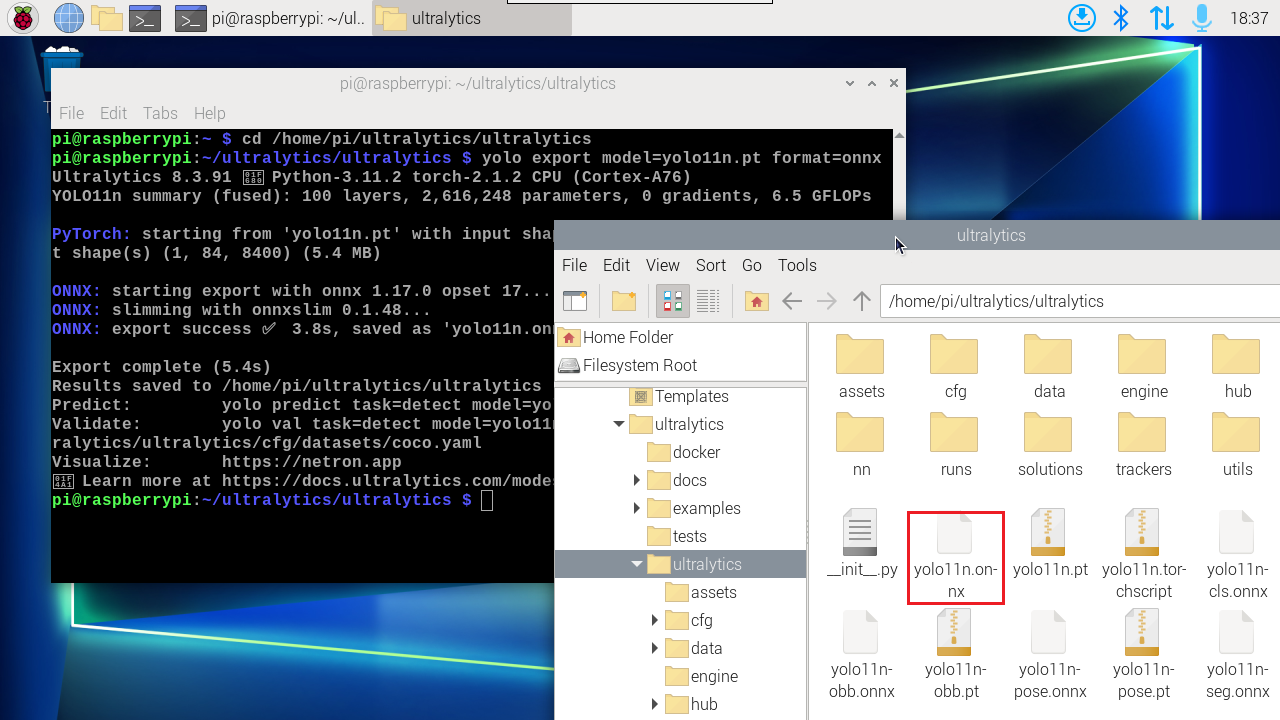Open the Raspberry Pi main menu
The height and width of the screenshot is (720, 1280).
click(x=22, y=18)
